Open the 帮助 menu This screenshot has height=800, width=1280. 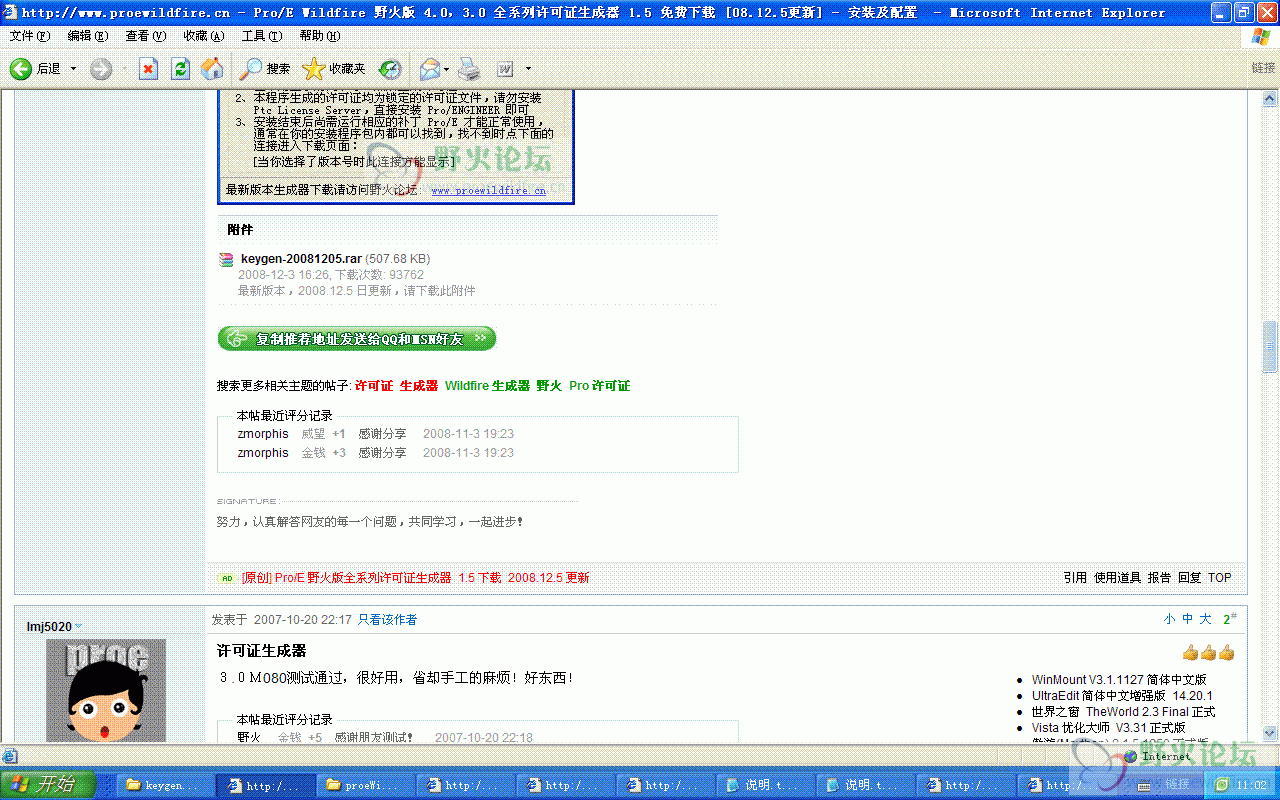pyautogui.click(x=319, y=35)
